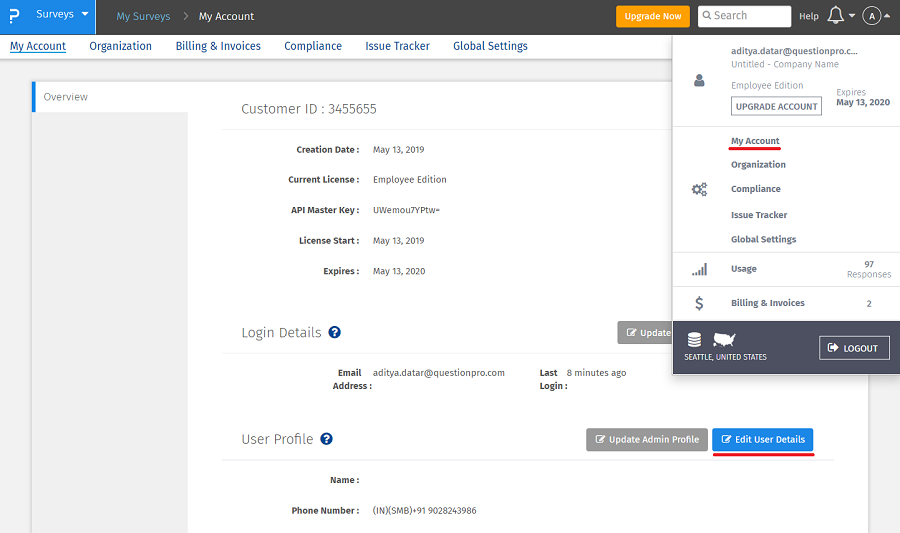
Task: Click the Update Admin Profile button
Action: [x=646, y=439]
